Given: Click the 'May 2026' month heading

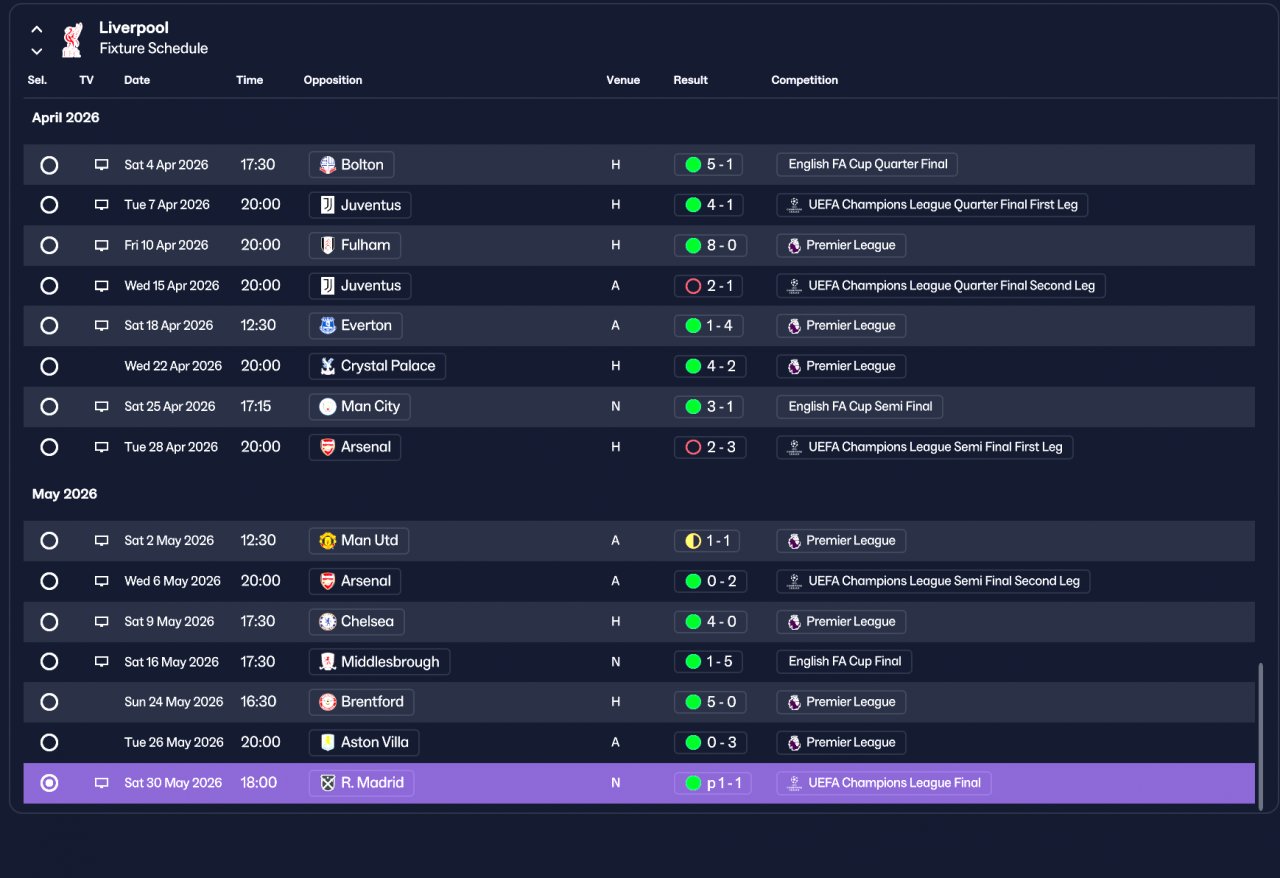Looking at the screenshot, I should click(64, 494).
